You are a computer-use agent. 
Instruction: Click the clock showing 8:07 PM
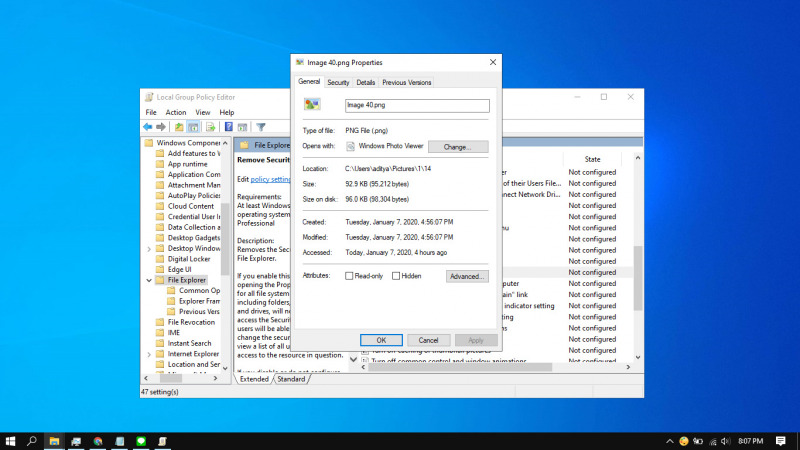[751, 441]
